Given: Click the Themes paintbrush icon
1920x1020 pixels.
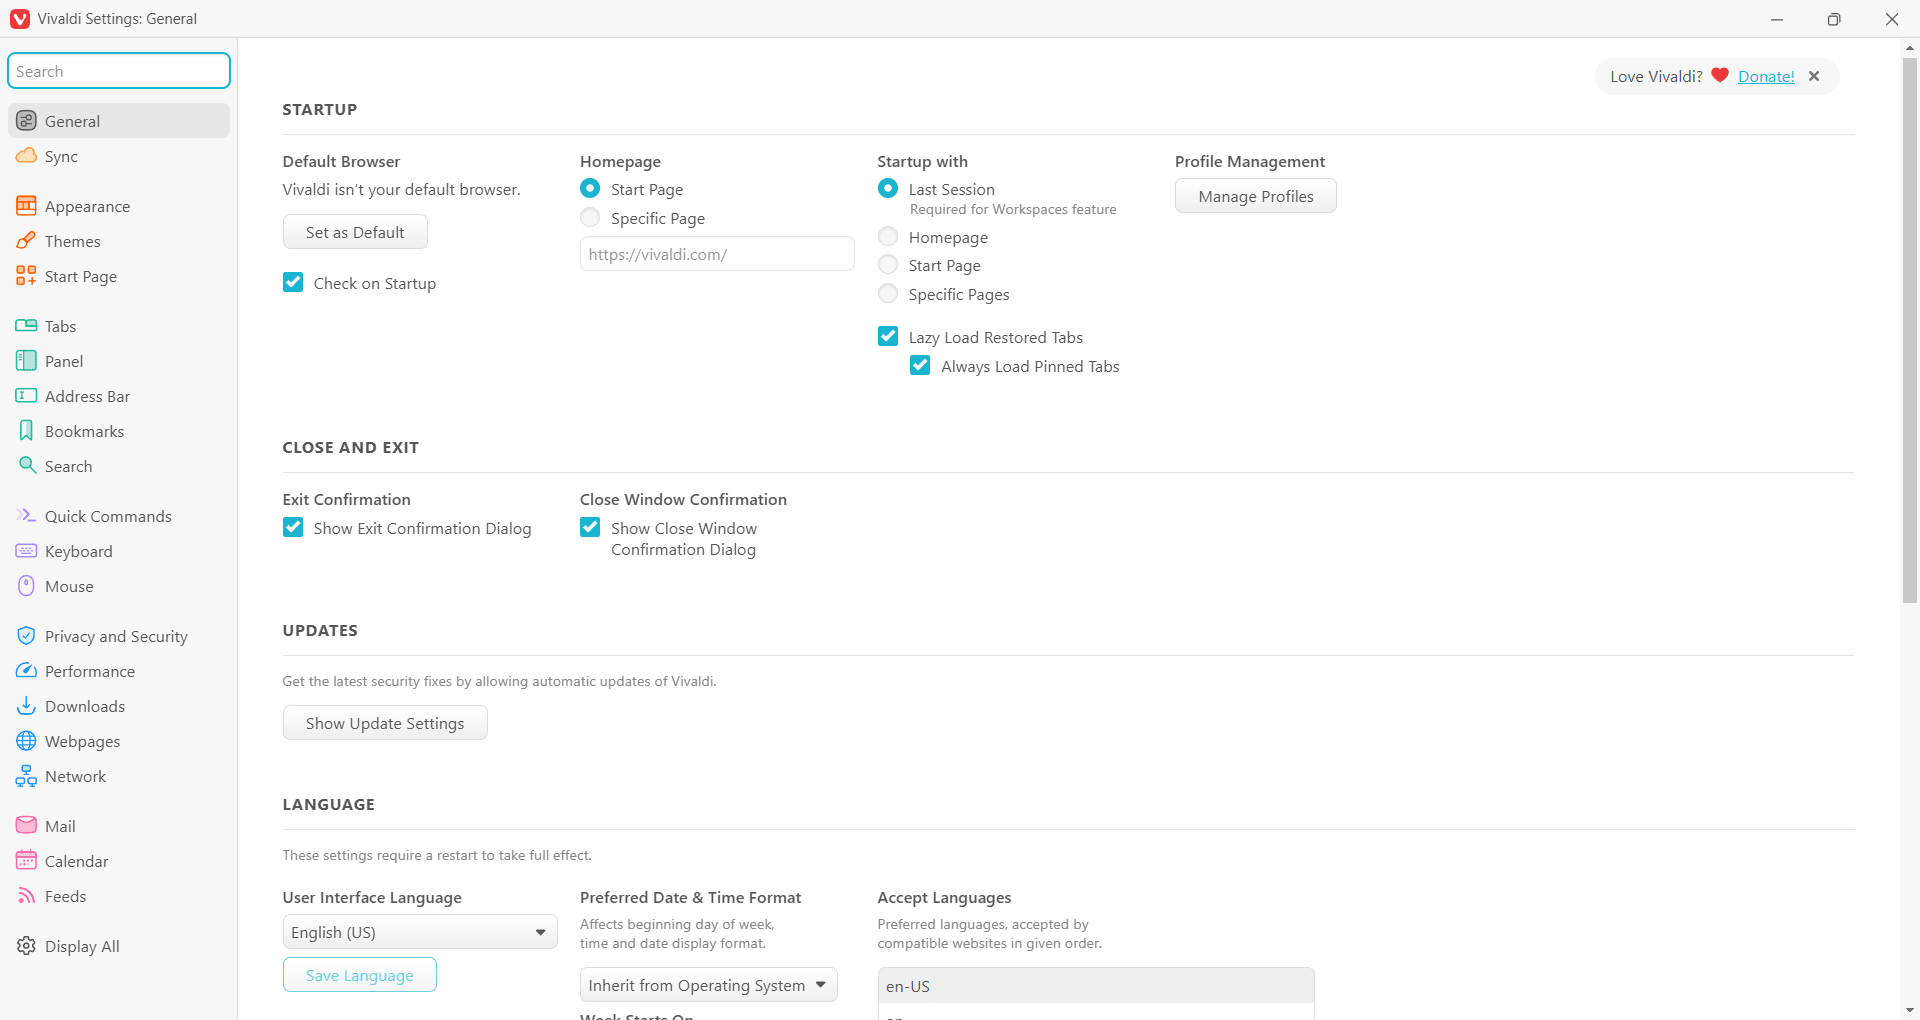Looking at the screenshot, I should tap(26, 241).
